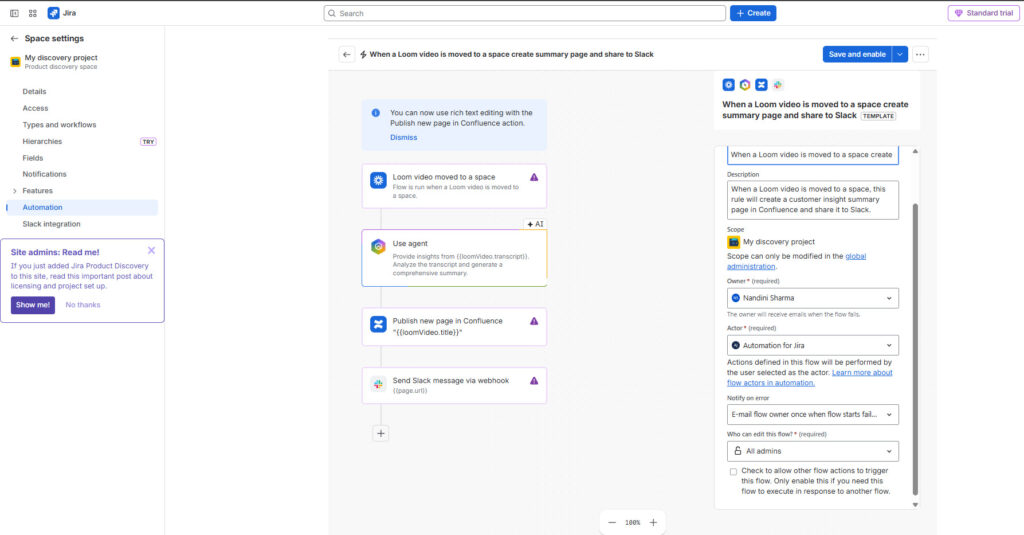Click the agent hexagon icon in header panel
Viewport: 1024px width, 535px height.
pos(745,85)
